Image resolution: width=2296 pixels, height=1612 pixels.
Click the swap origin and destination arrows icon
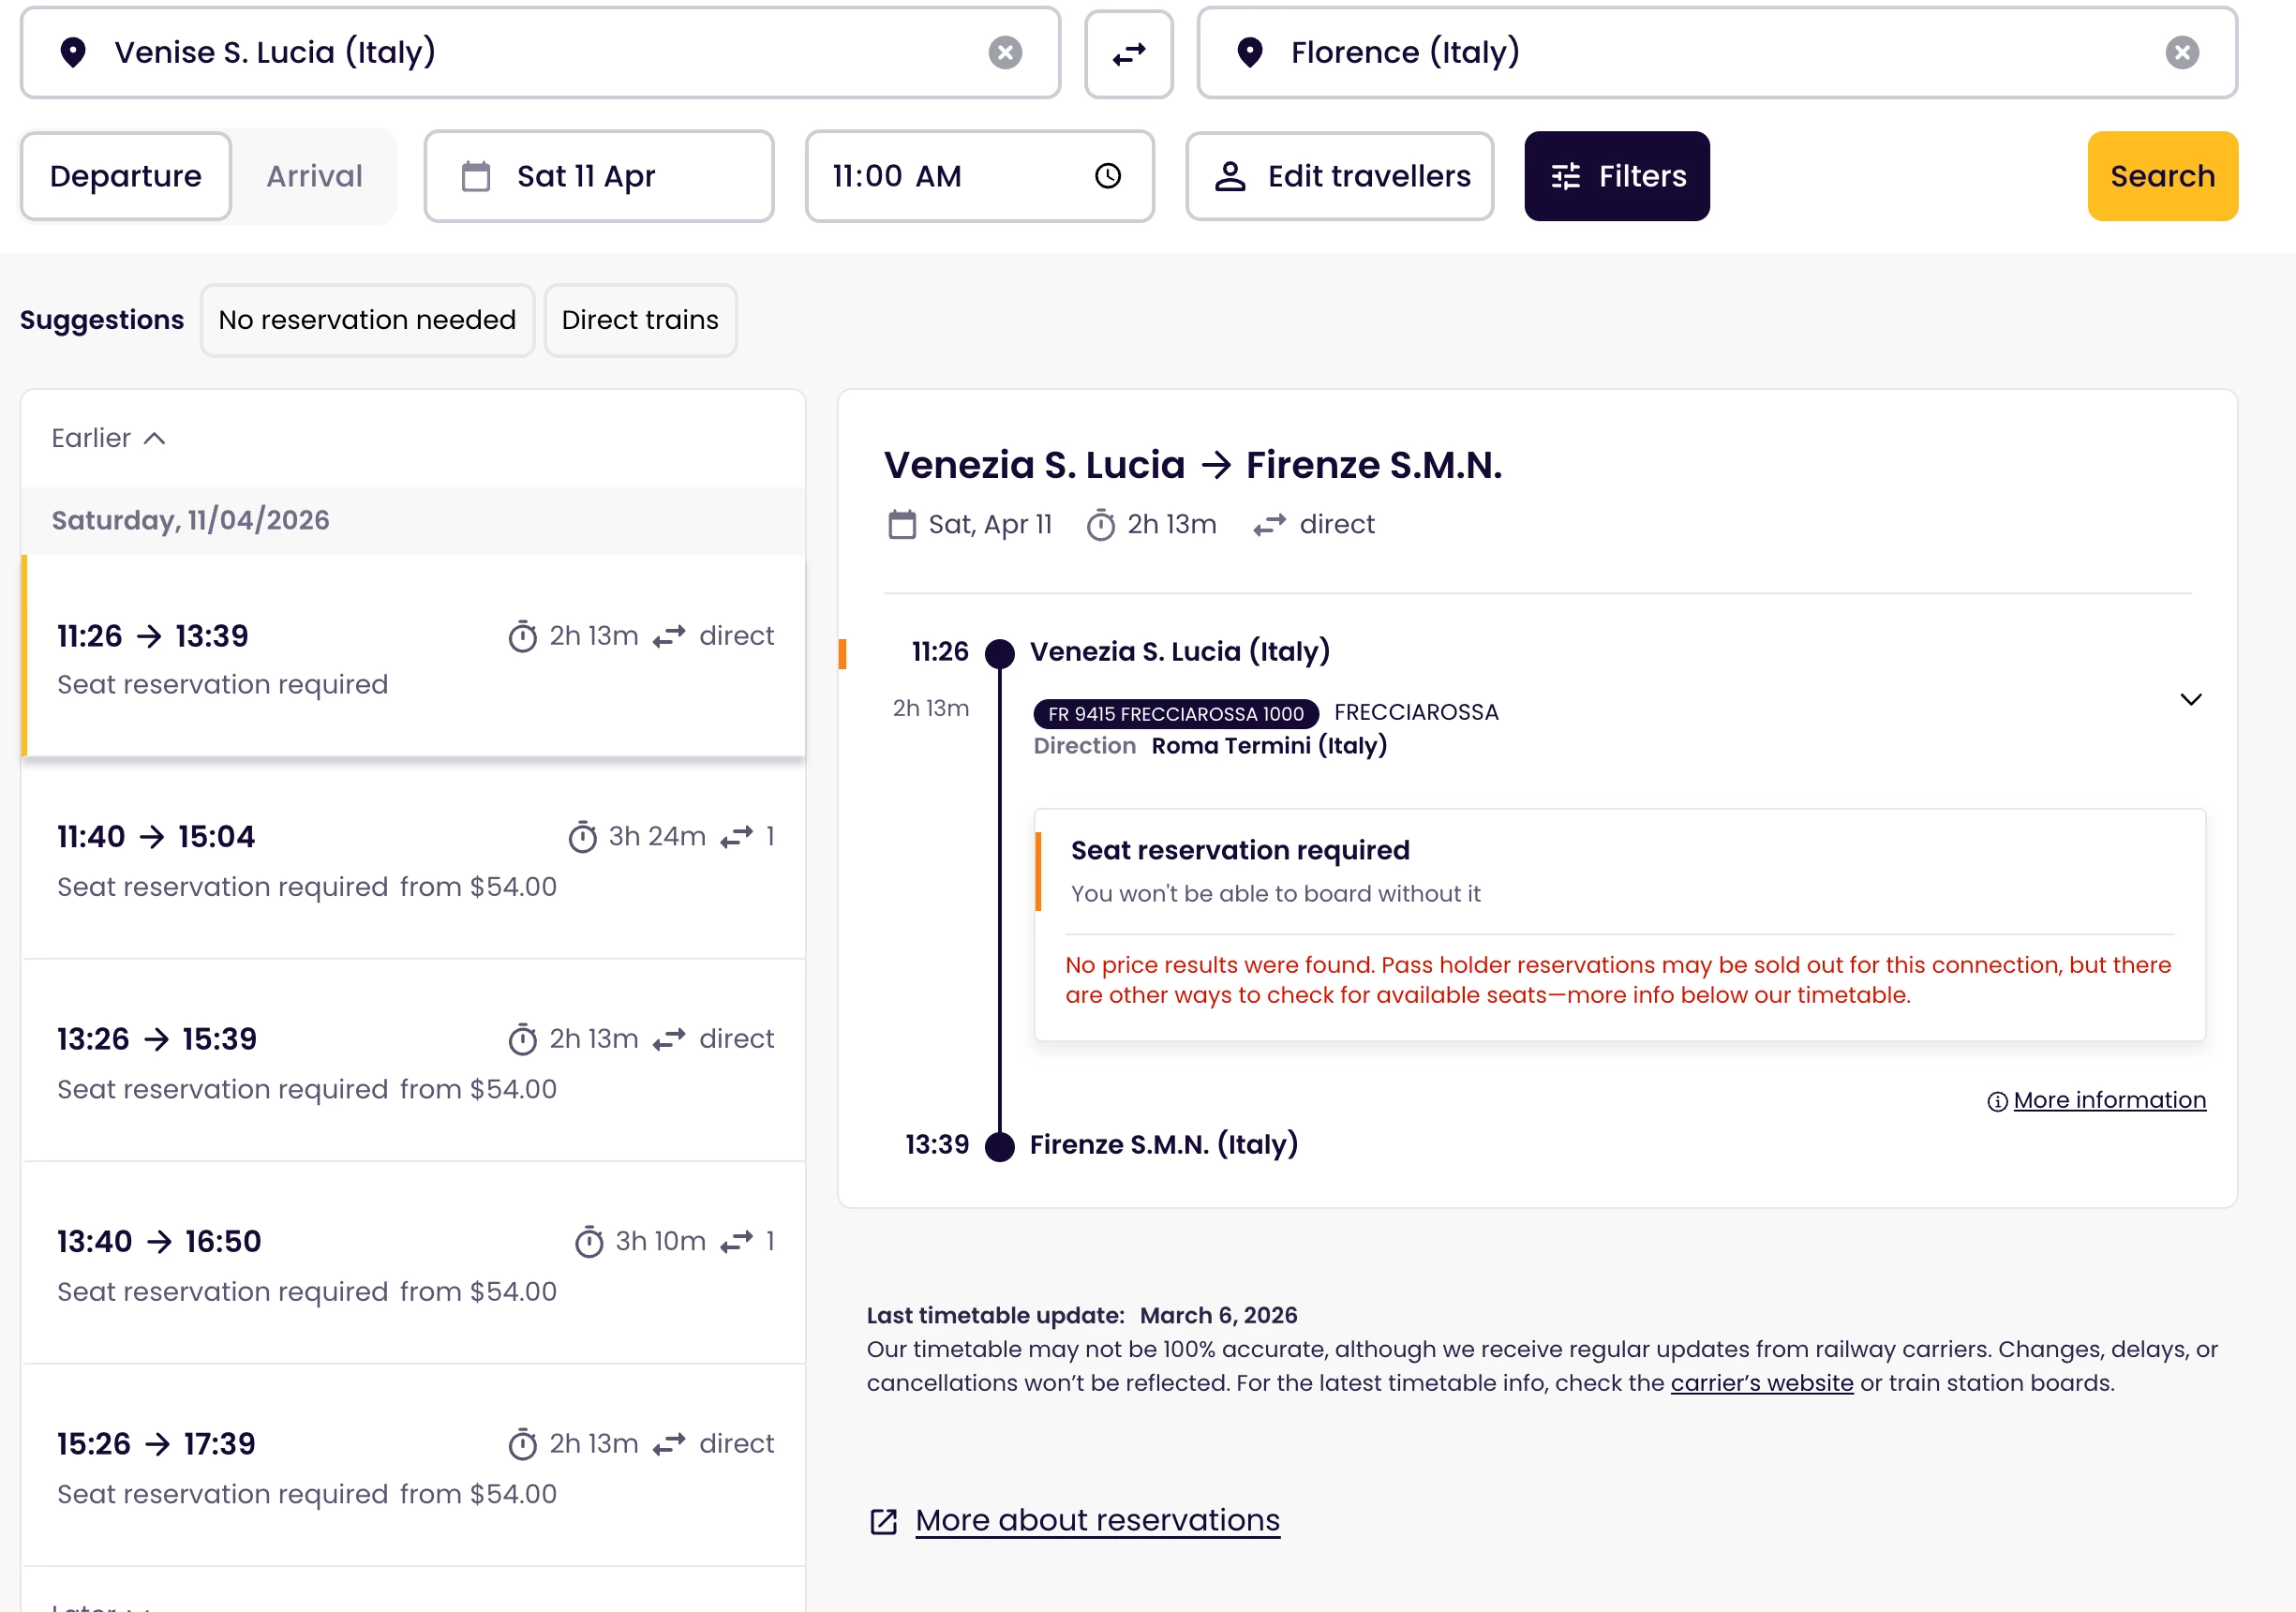pyautogui.click(x=1128, y=53)
